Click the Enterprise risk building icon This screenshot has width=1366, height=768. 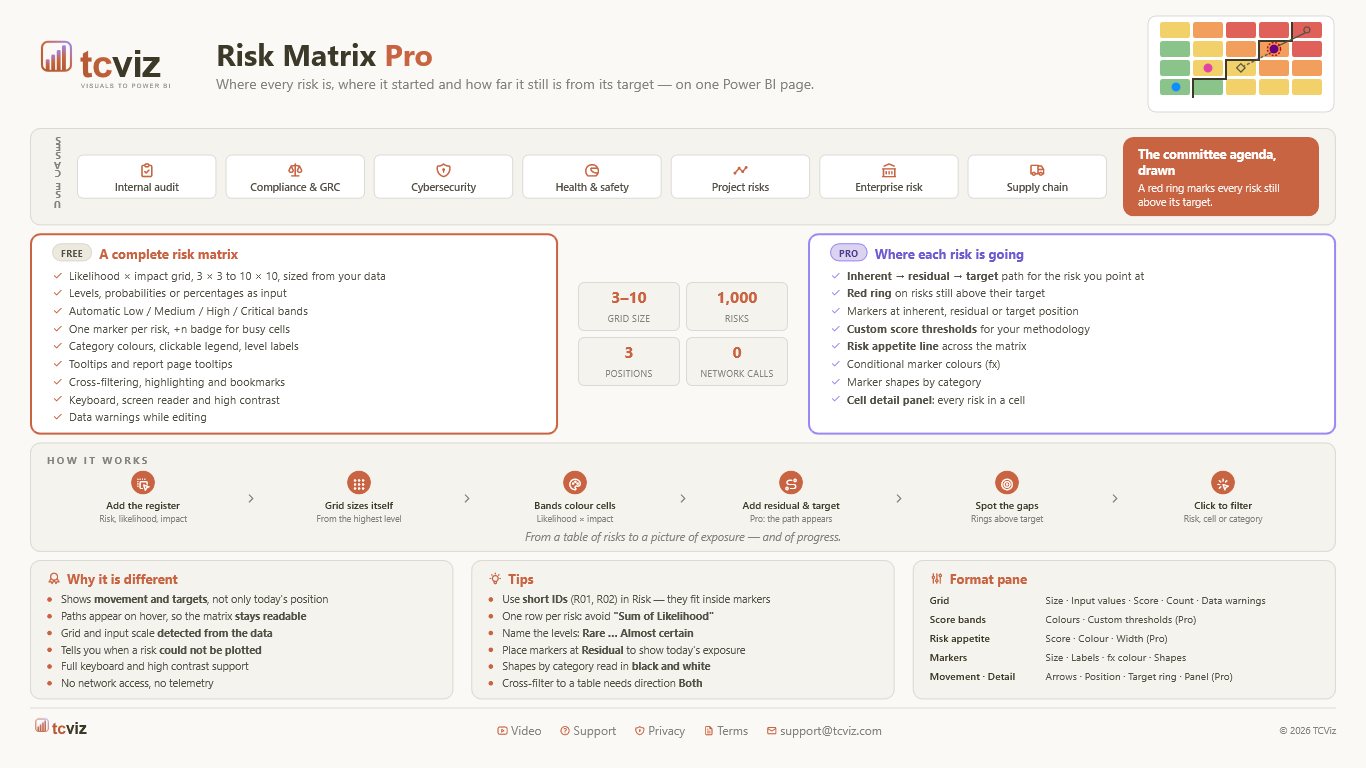(889, 170)
